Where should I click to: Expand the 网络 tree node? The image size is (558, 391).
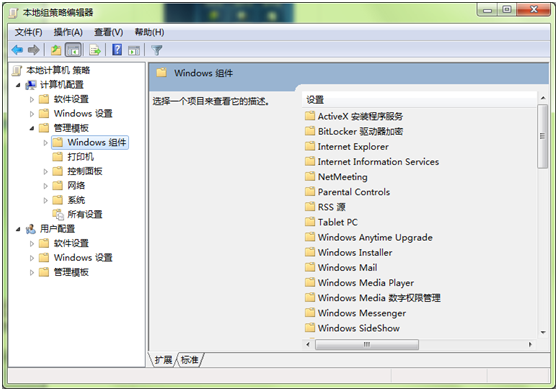(x=45, y=186)
